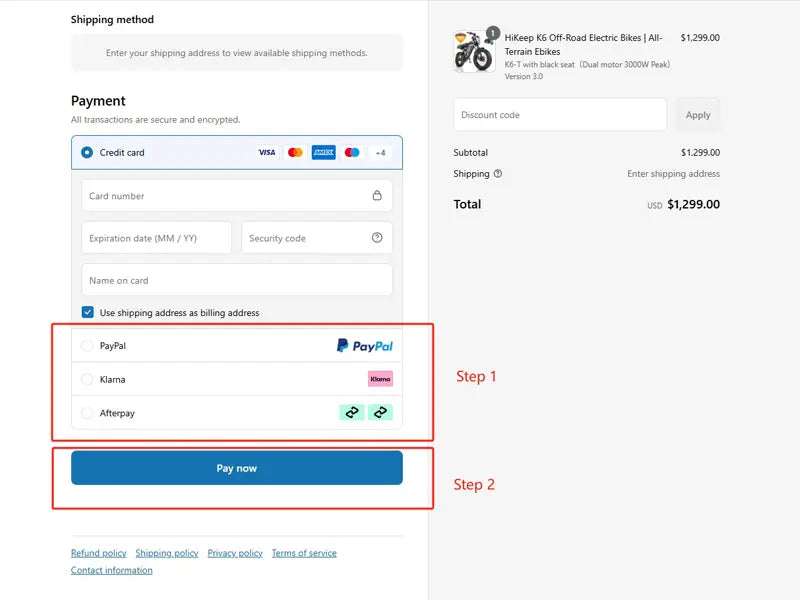The width and height of the screenshot is (800, 600).
Task: Uncheck use shipping address as billing
Action: pos(88,313)
